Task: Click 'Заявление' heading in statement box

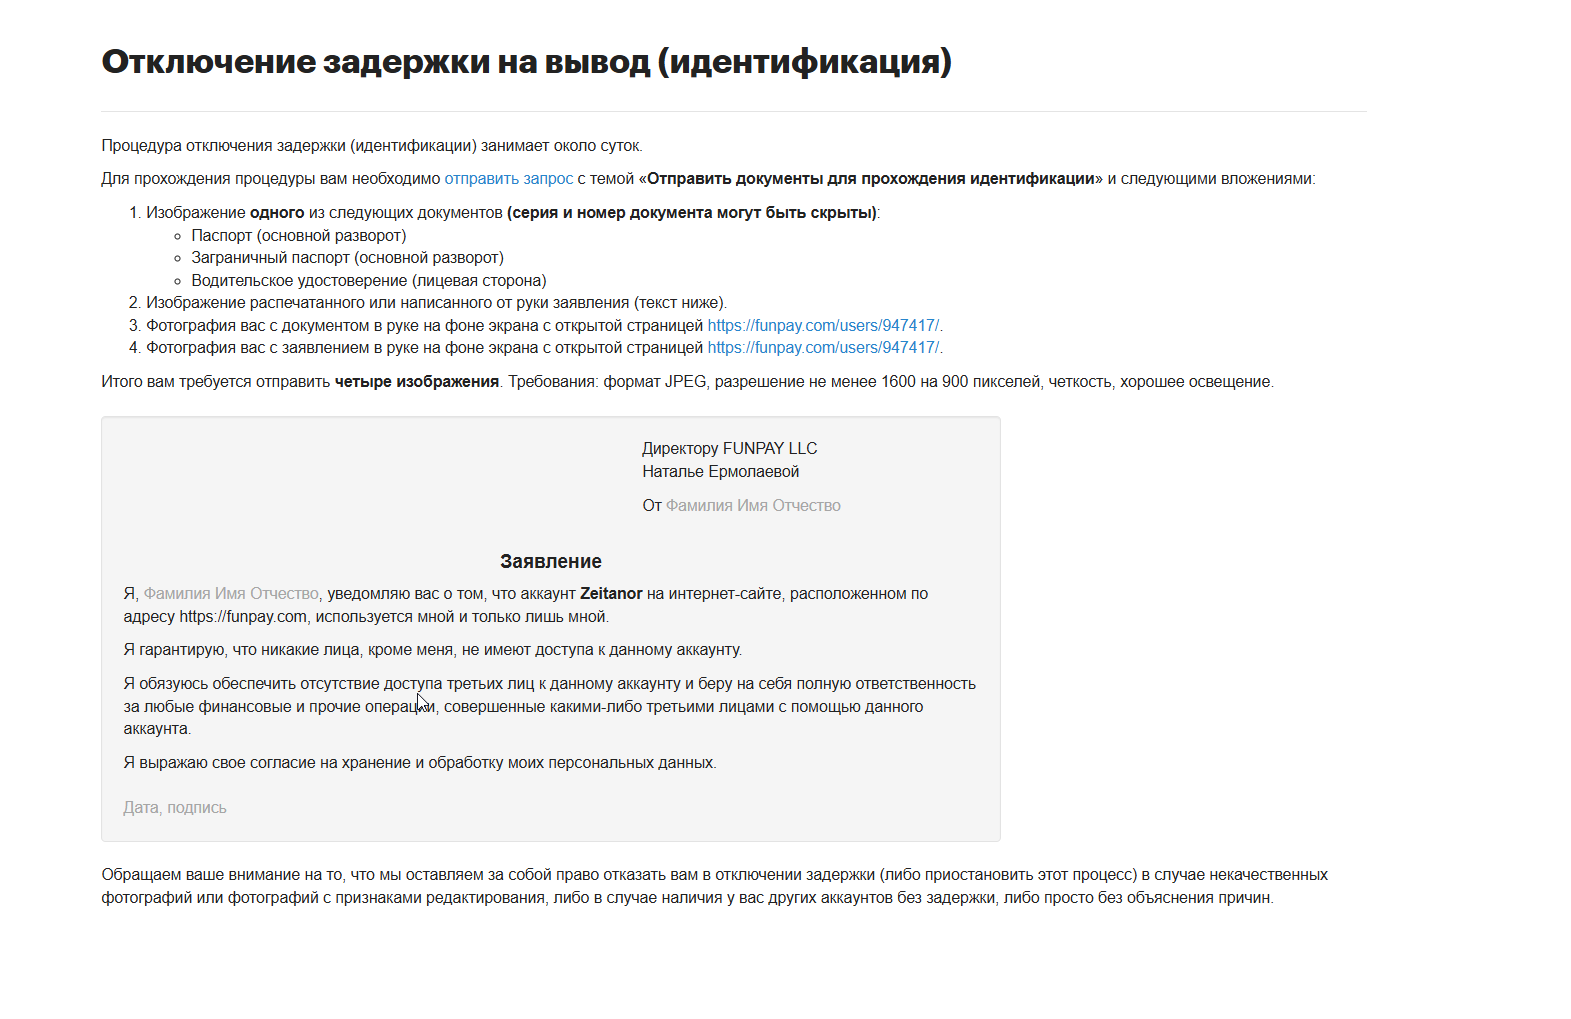Action: [x=551, y=562]
